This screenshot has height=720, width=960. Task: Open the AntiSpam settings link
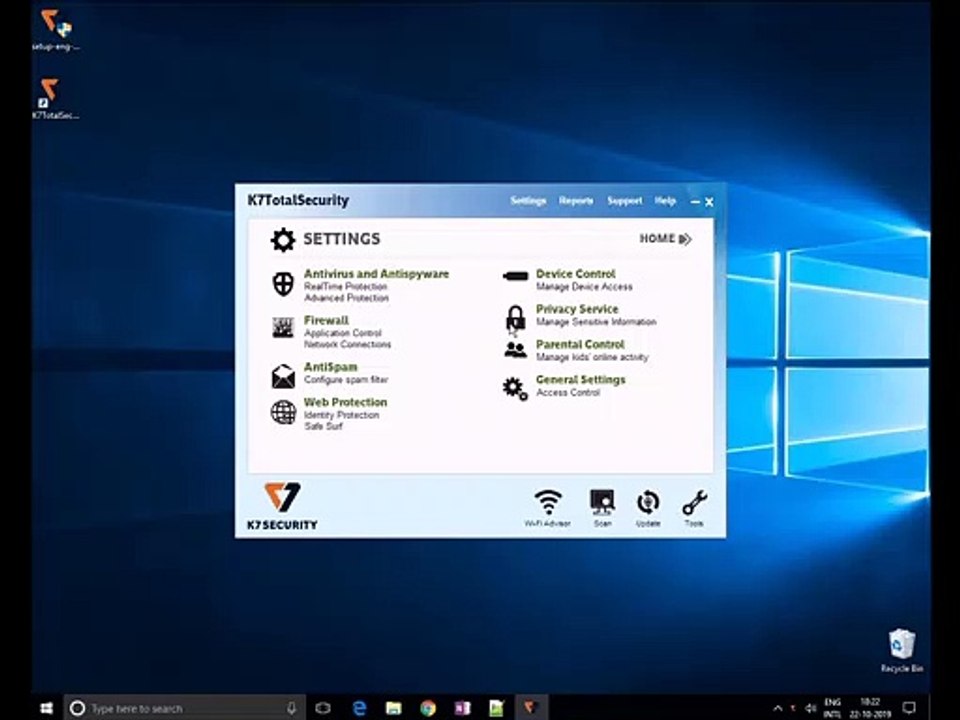(331, 367)
